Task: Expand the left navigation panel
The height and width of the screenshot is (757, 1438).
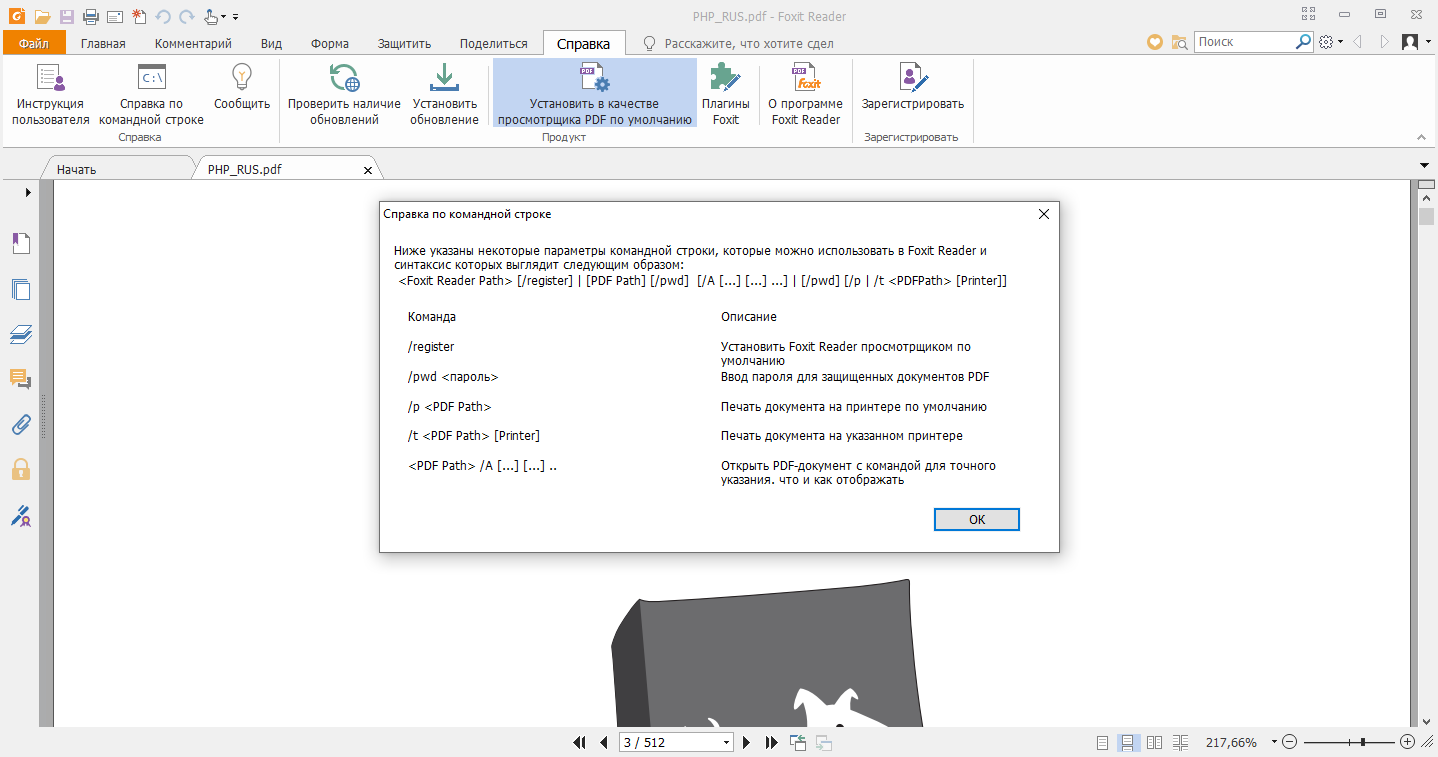Action: [28, 191]
